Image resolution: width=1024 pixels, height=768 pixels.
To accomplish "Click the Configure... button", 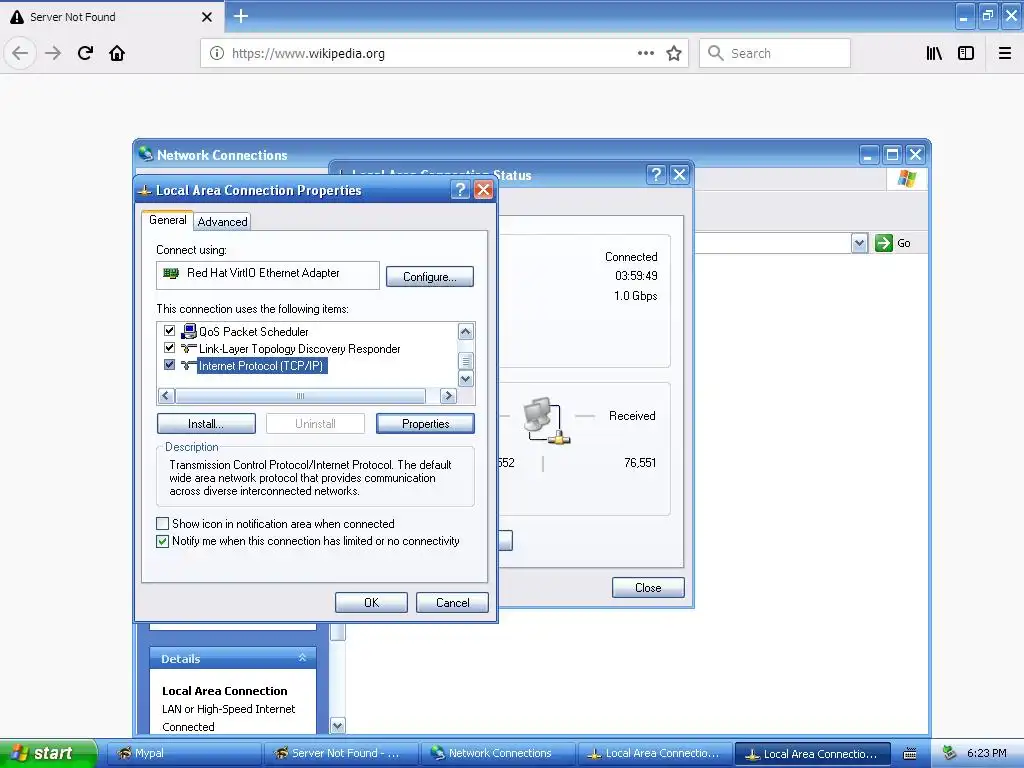I will click(430, 276).
